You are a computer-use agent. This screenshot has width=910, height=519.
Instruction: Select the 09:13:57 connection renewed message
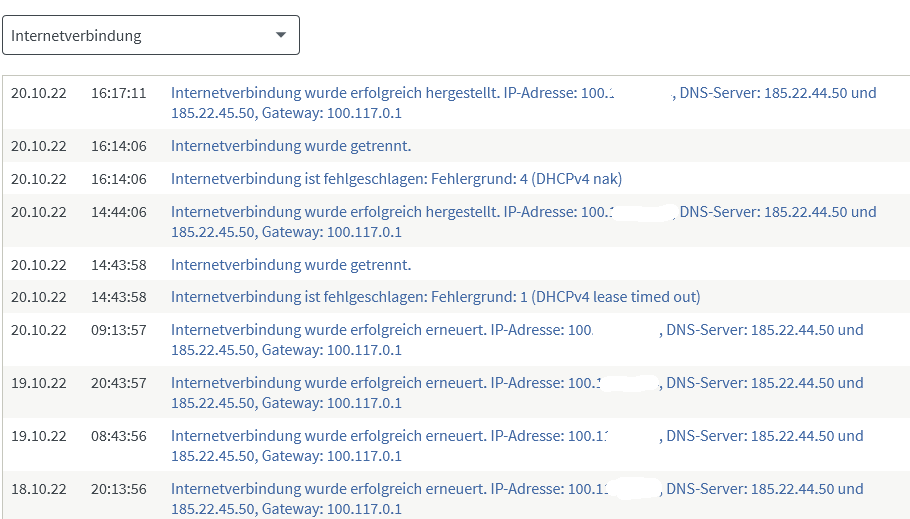tap(517, 340)
